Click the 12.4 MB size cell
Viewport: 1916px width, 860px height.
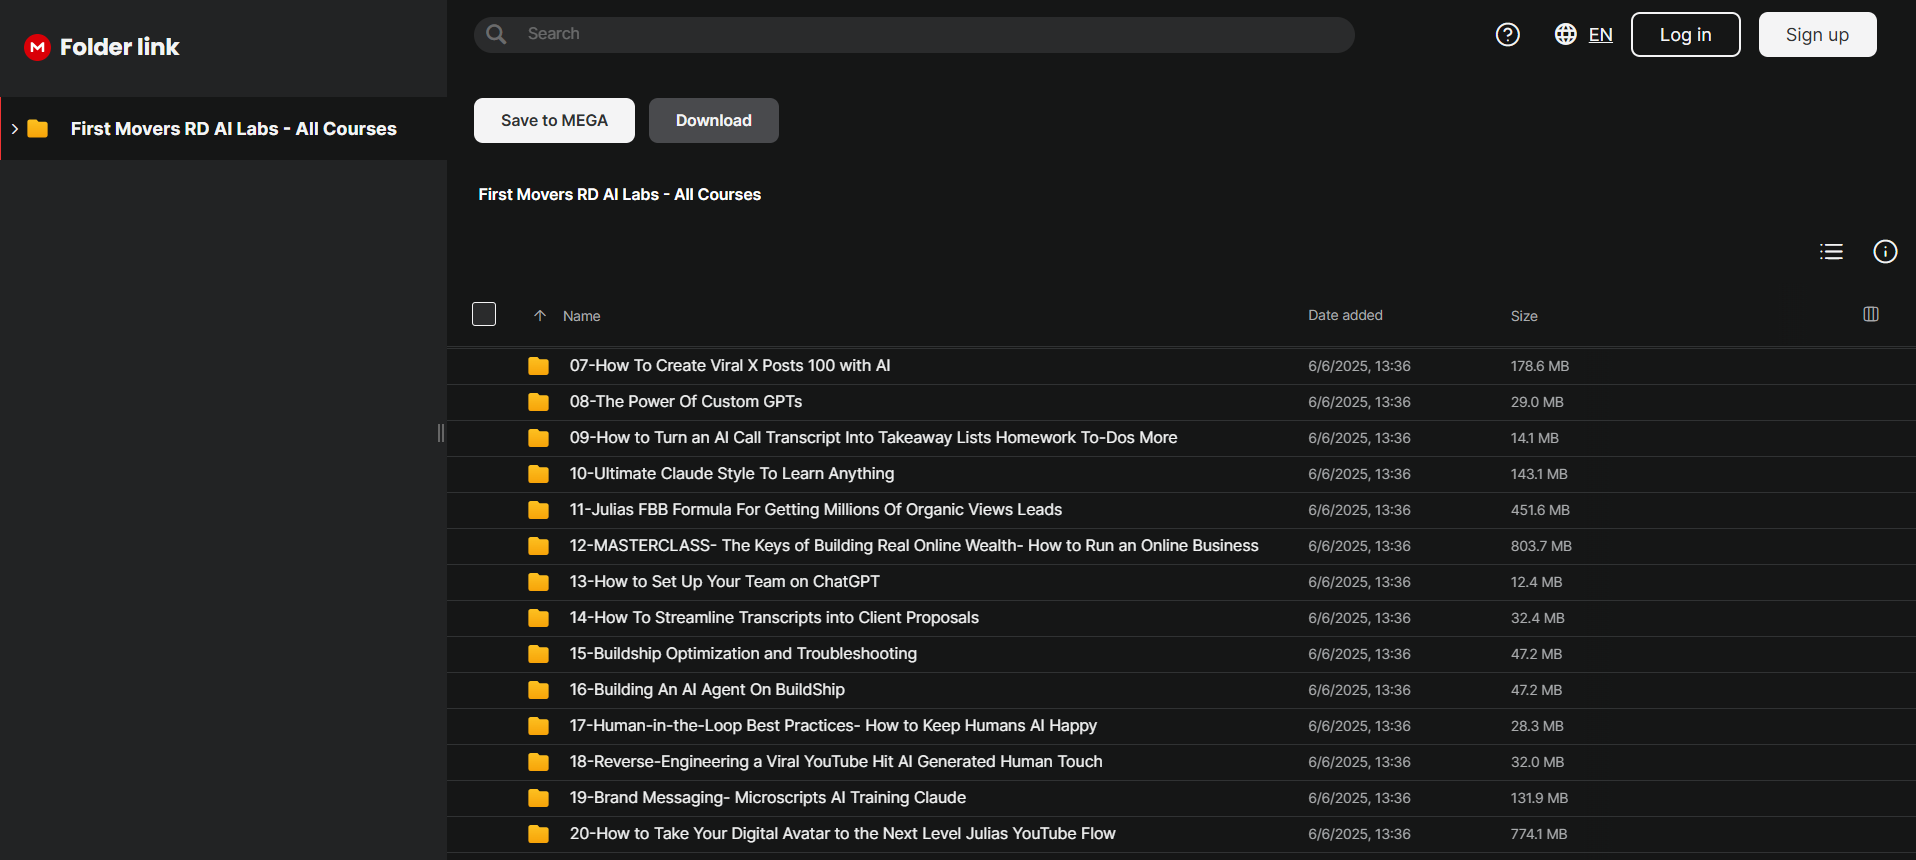coord(1536,582)
